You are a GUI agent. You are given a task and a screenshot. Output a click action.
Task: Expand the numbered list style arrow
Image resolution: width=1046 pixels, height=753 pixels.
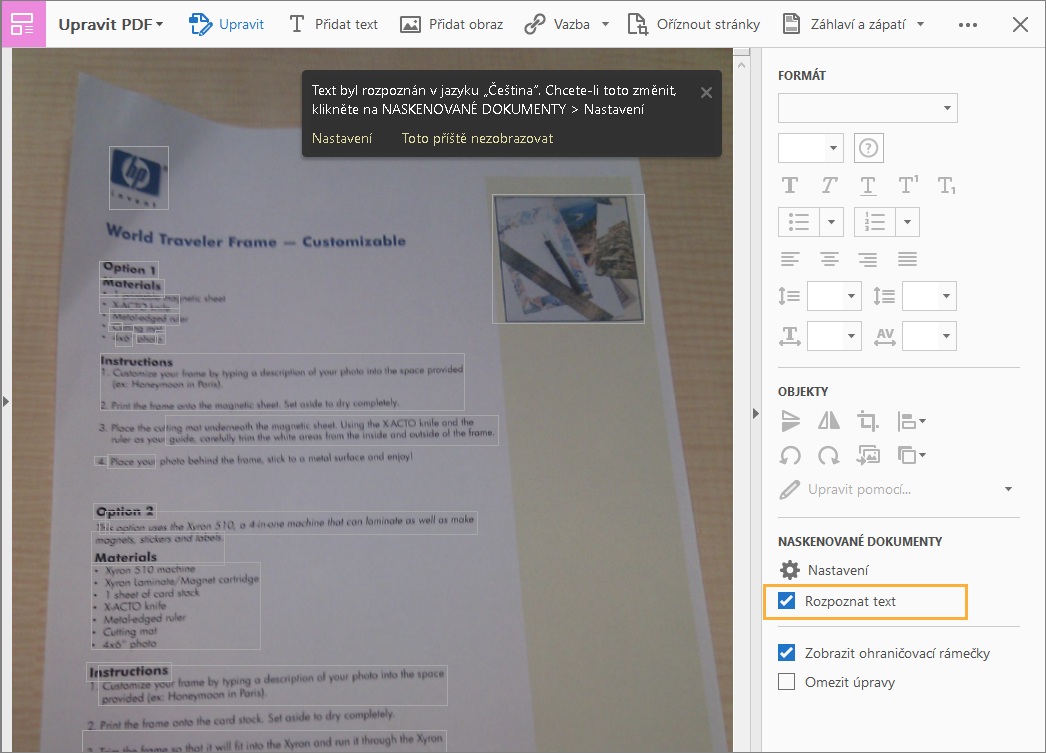click(x=907, y=221)
